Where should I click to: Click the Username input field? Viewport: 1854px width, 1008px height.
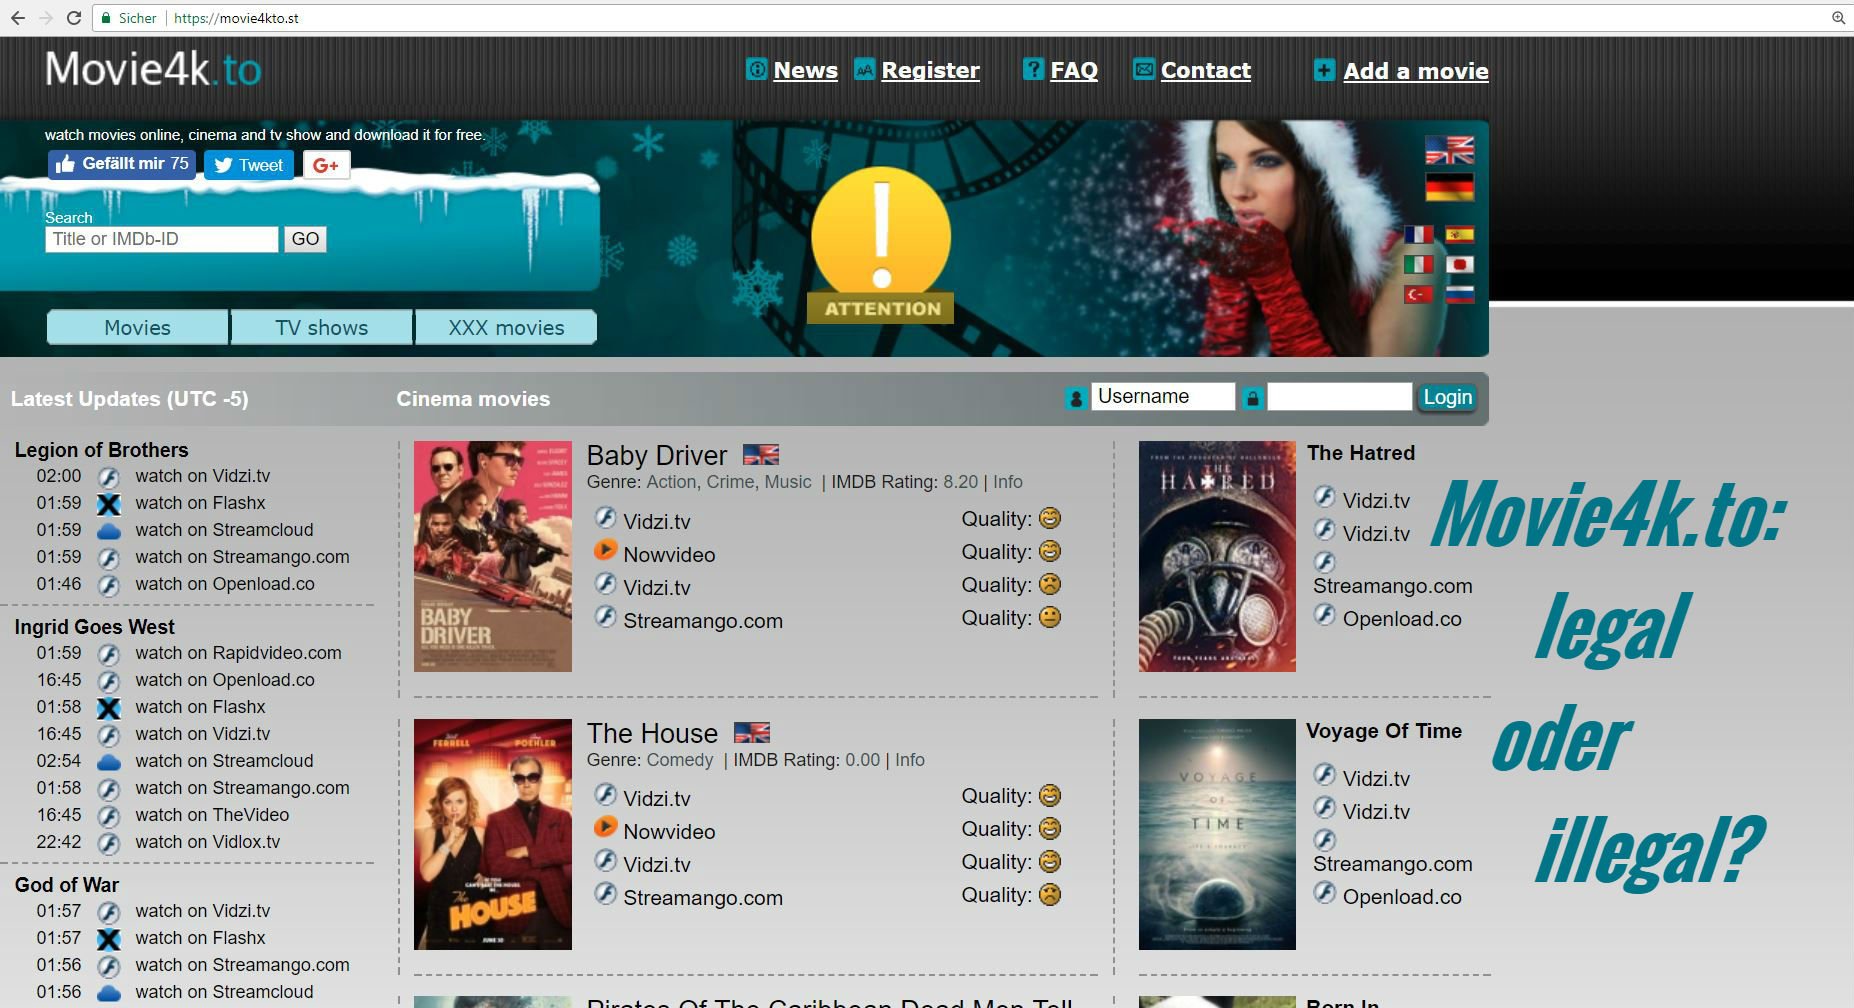pyautogui.click(x=1163, y=396)
